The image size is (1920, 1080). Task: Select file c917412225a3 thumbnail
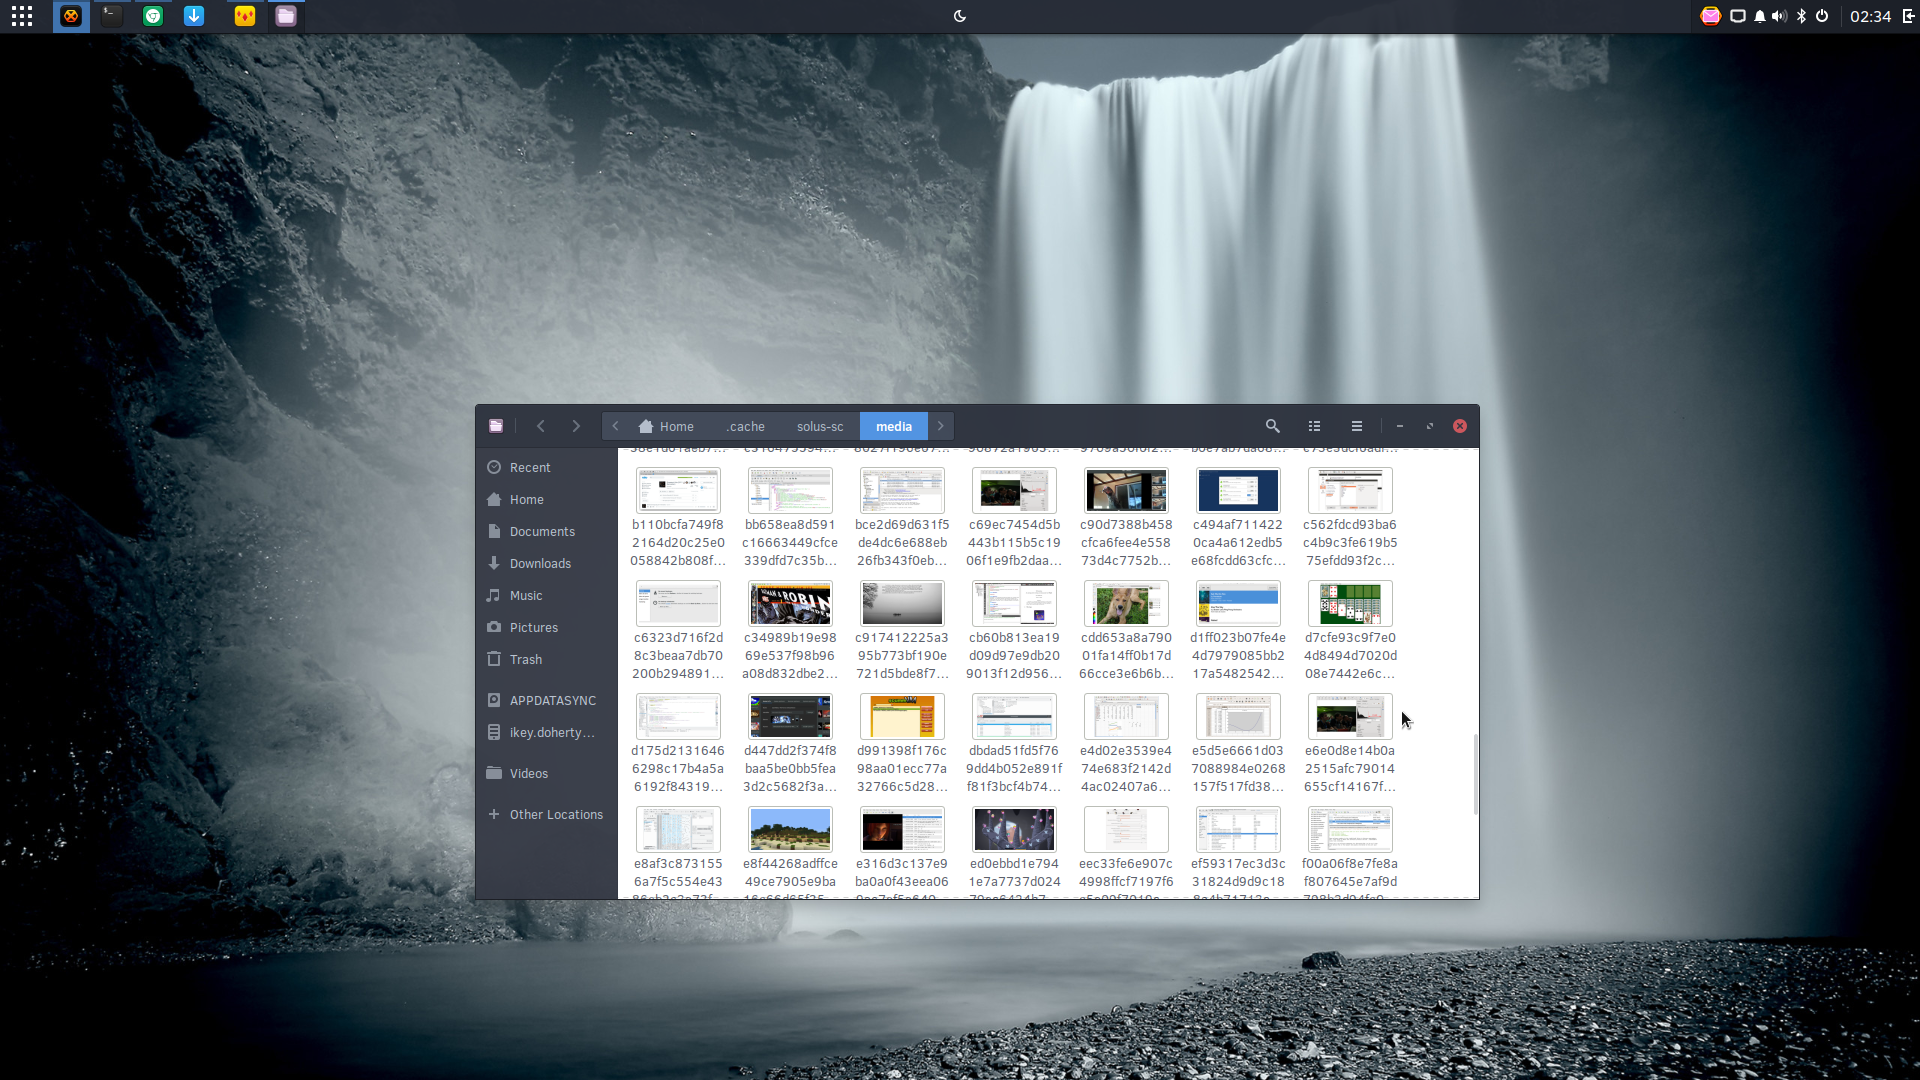pos(902,604)
